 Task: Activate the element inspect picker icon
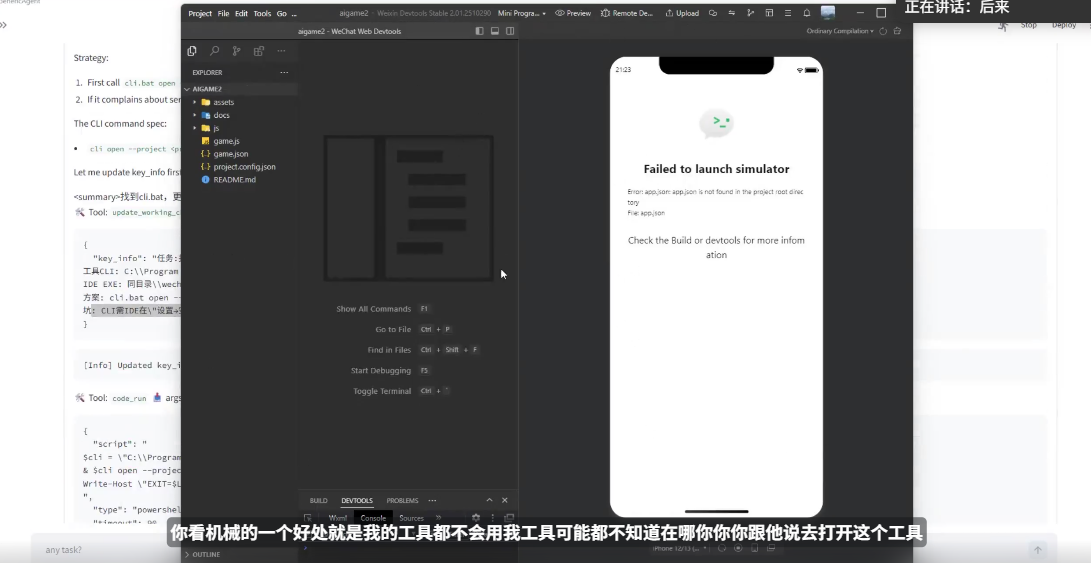[x=308, y=518]
